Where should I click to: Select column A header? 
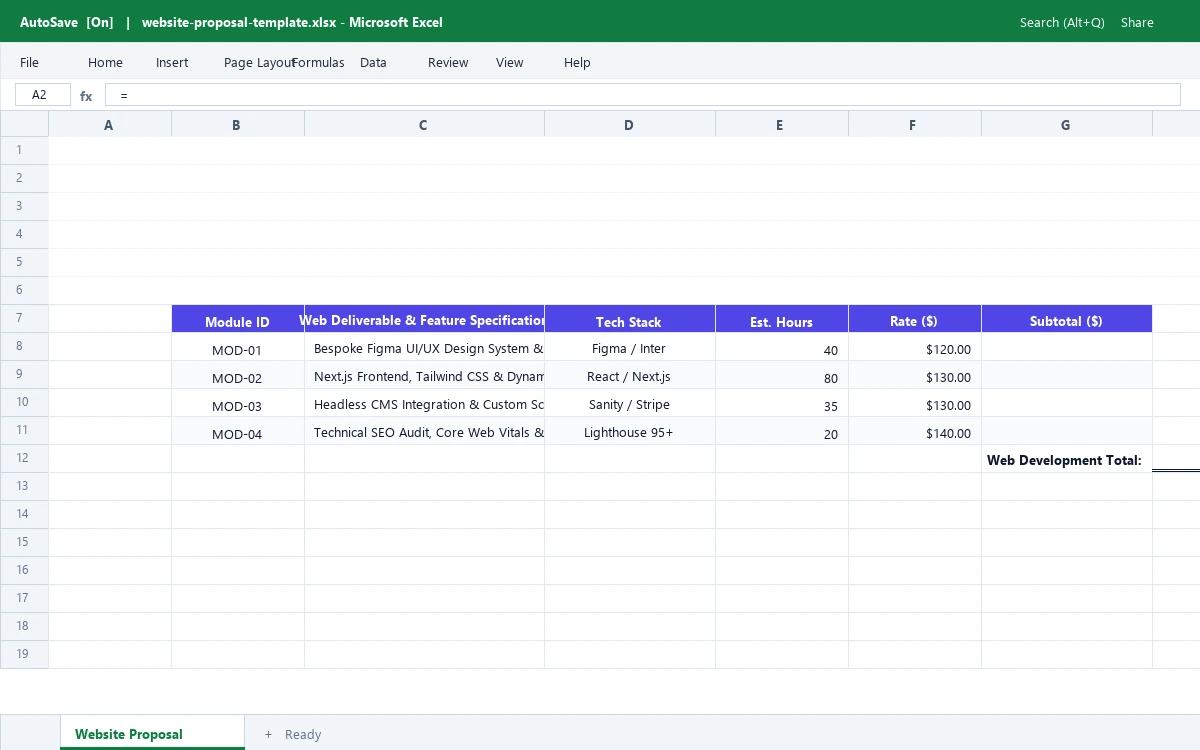click(110, 124)
